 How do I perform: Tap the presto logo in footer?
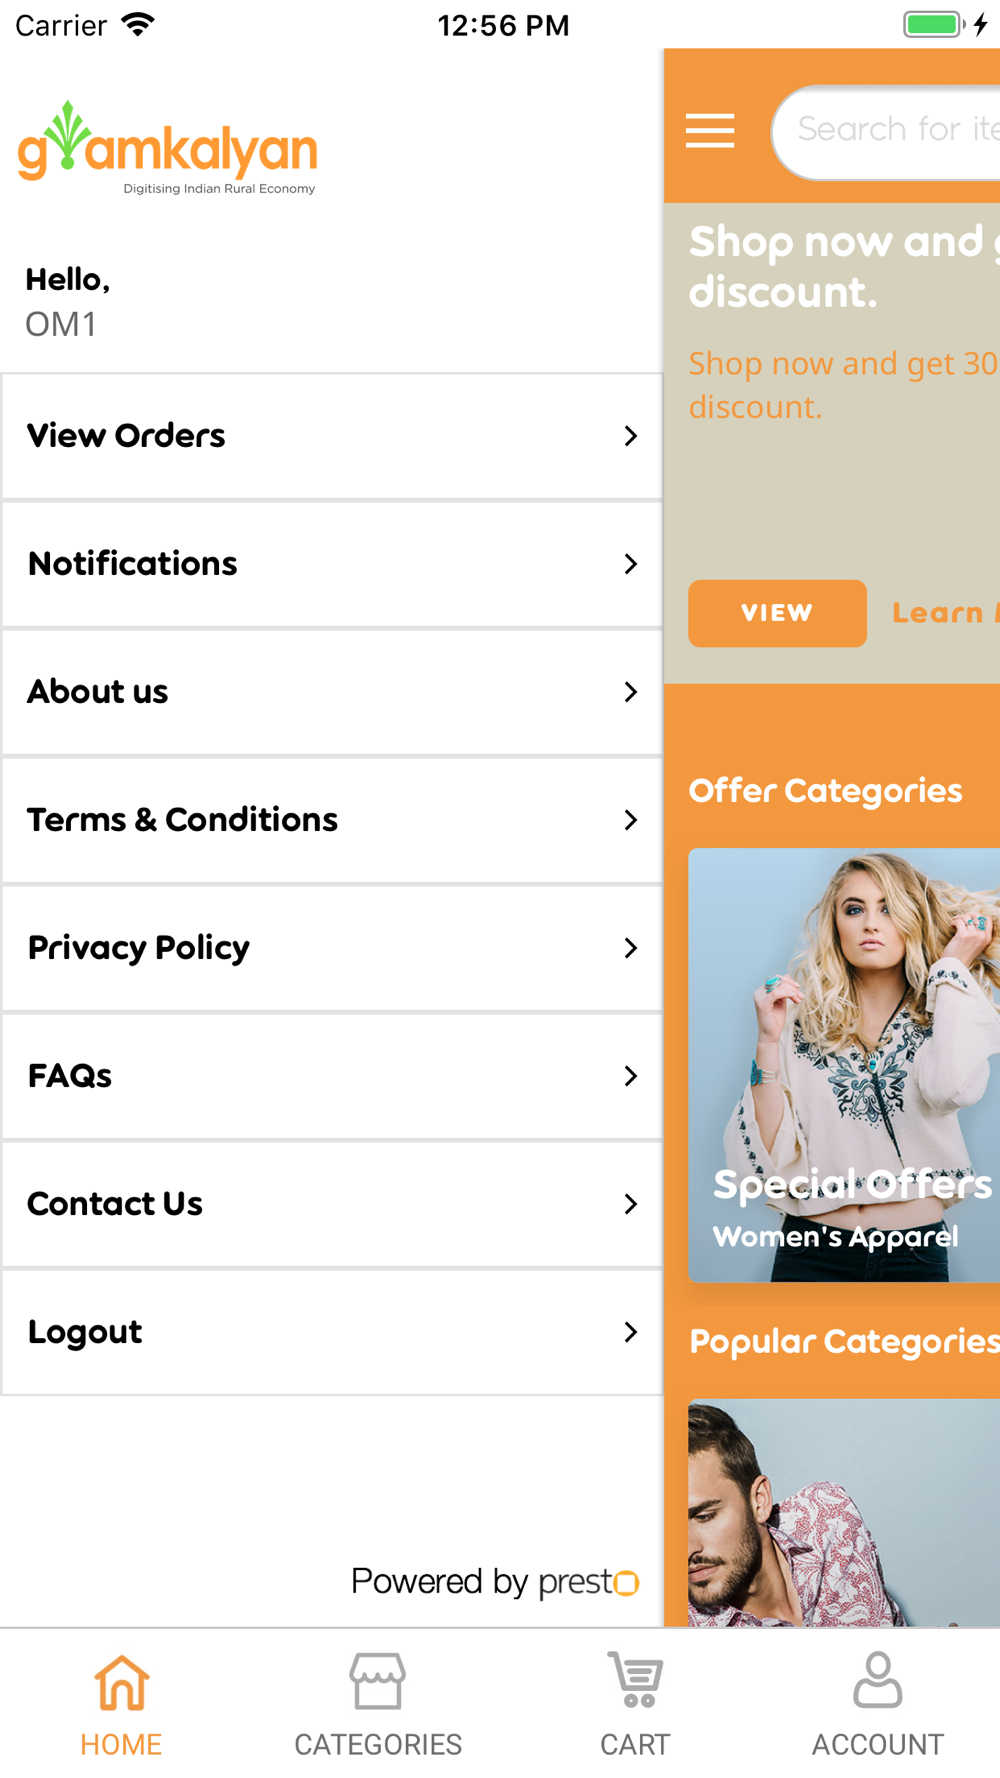point(589,1581)
